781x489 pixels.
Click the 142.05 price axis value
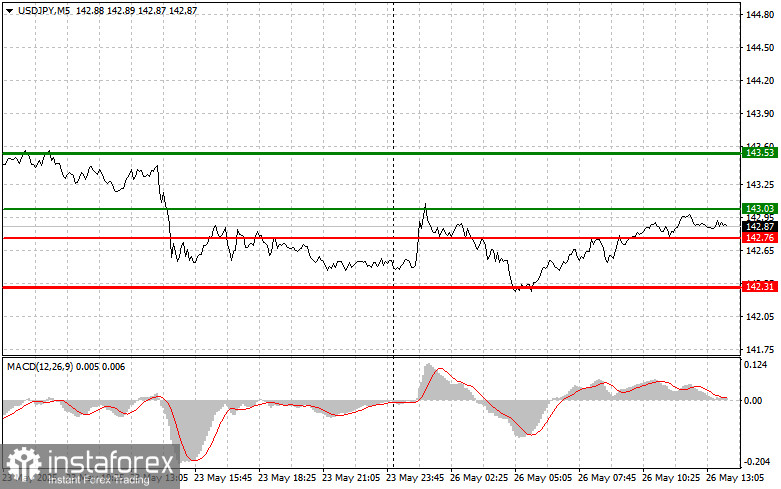(760, 317)
